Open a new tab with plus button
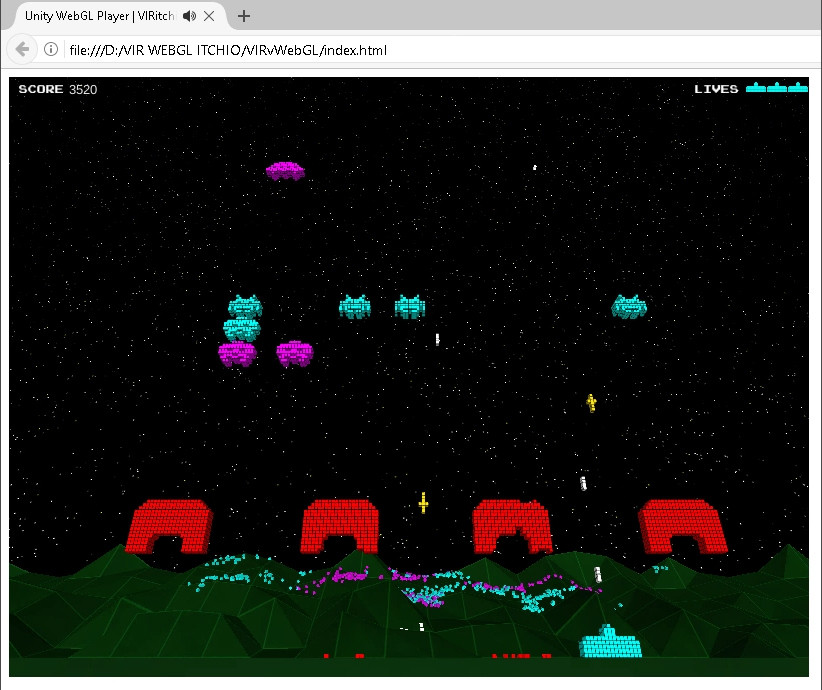 click(243, 16)
